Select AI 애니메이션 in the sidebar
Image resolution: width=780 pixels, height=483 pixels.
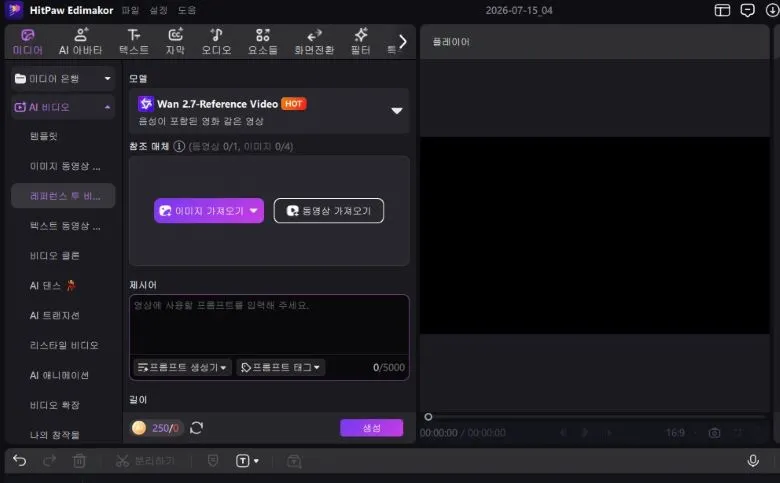pos(59,375)
